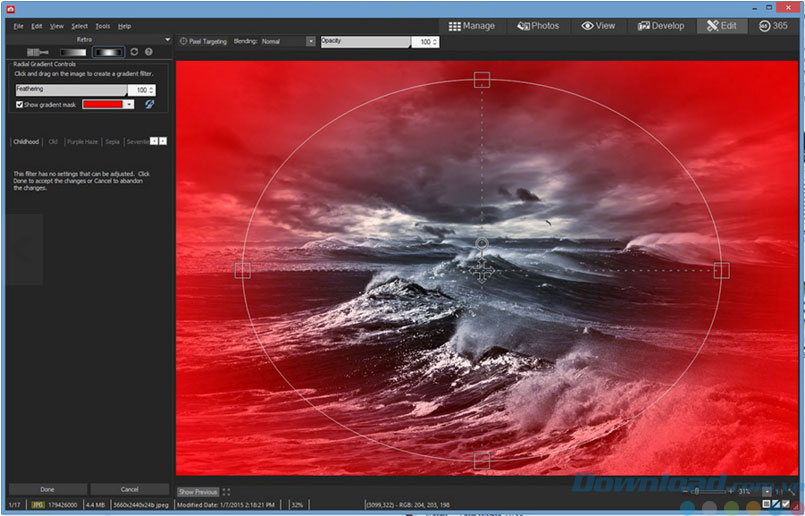This screenshot has height=516, width=805.
Task: Click the Done button
Action: point(47,489)
